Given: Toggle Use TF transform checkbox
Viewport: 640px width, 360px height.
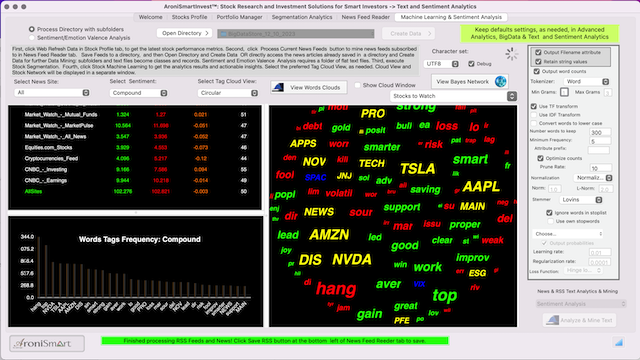Looking at the screenshot, I should pyautogui.click(x=533, y=106).
